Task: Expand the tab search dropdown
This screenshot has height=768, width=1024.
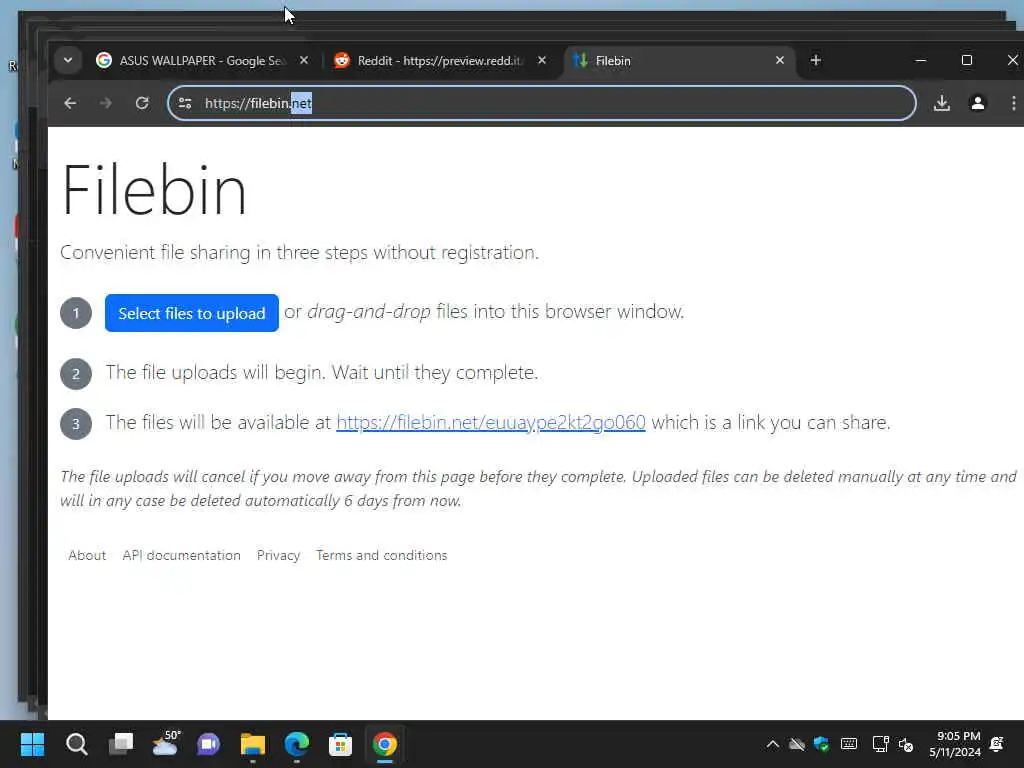Action: 68,61
